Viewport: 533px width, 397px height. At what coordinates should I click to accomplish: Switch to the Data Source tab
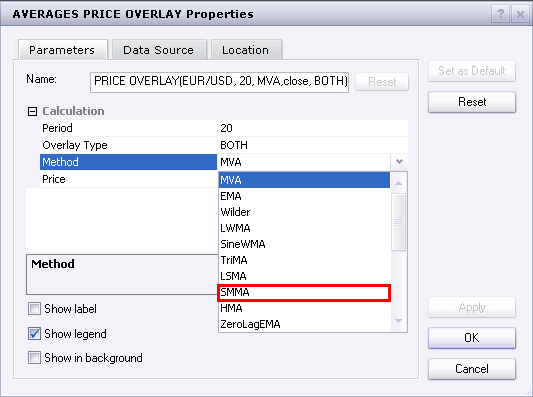pos(159,50)
